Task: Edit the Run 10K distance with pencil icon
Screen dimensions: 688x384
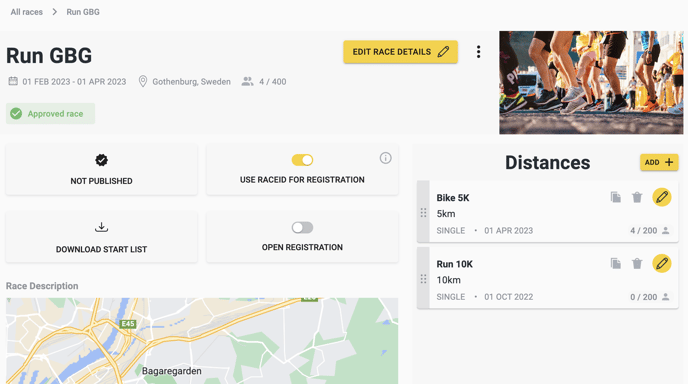Action: coord(662,264)
